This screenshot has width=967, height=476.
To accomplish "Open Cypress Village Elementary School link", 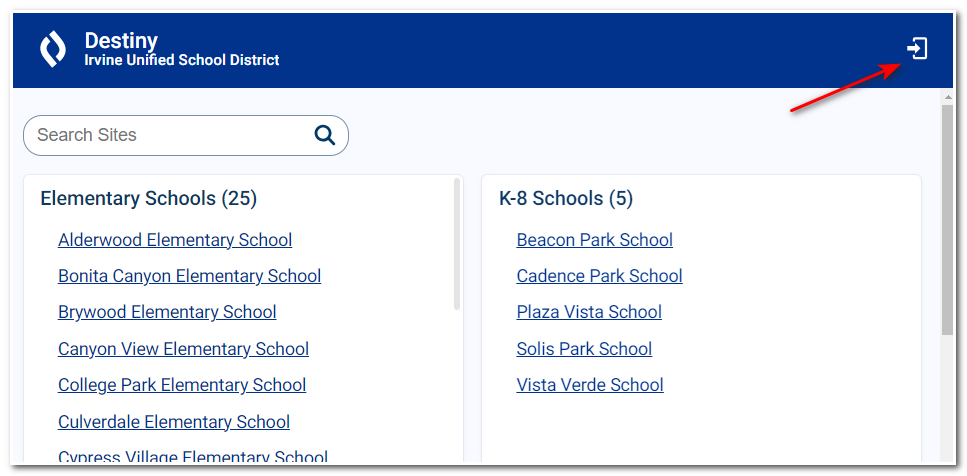I will tap(193, 456).
